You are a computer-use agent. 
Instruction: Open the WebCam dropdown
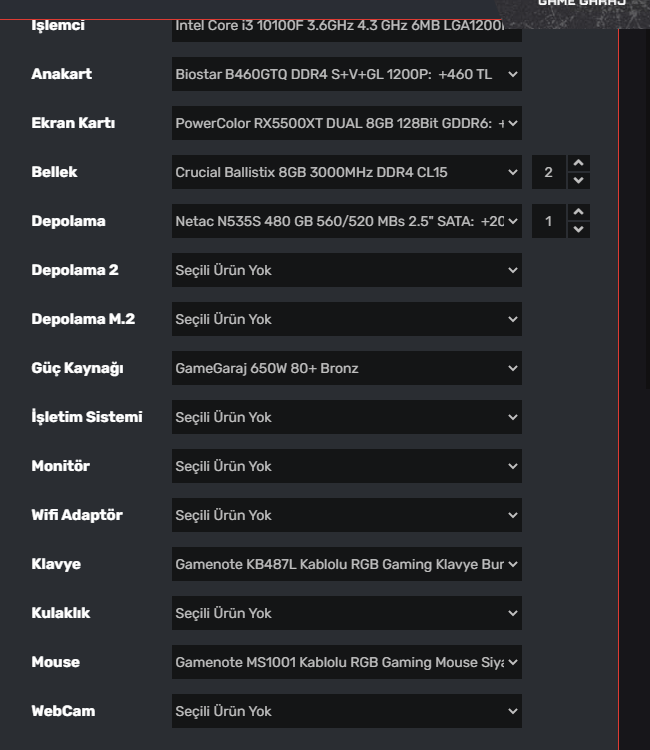(x=346, y=711)
